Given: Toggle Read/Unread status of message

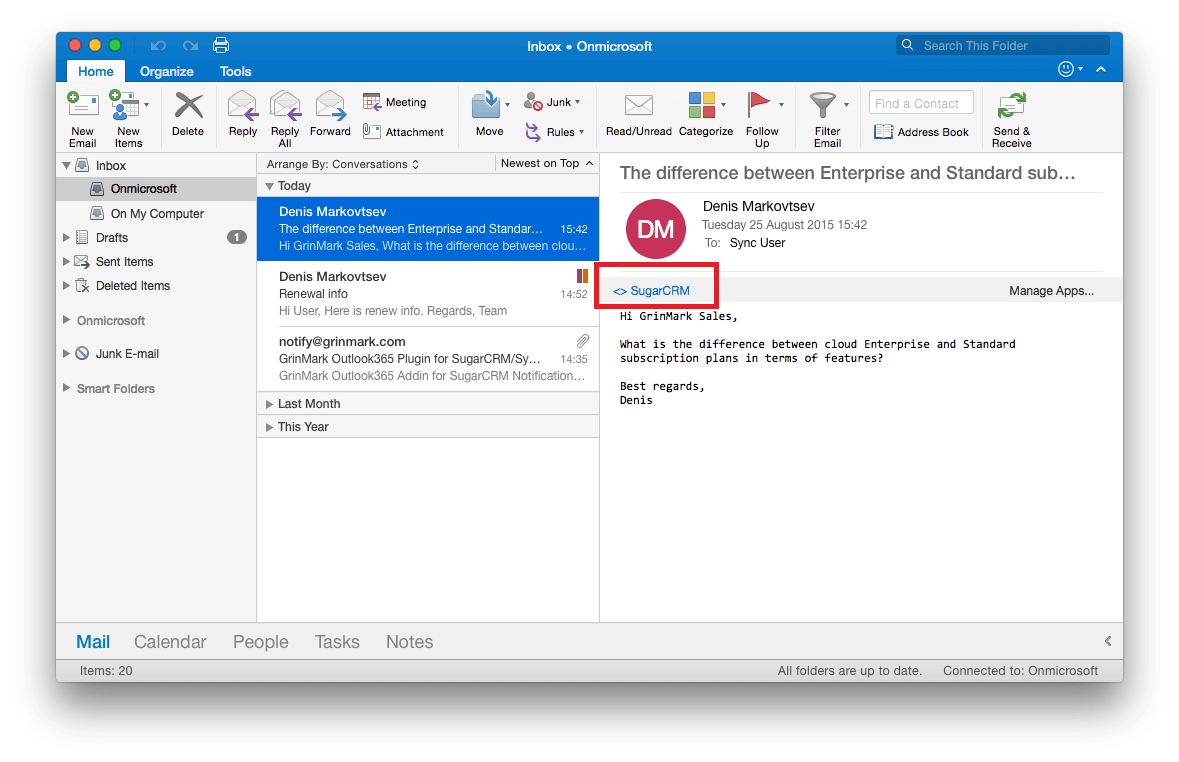Looking at the screenshot, I should tap(638, 106).
